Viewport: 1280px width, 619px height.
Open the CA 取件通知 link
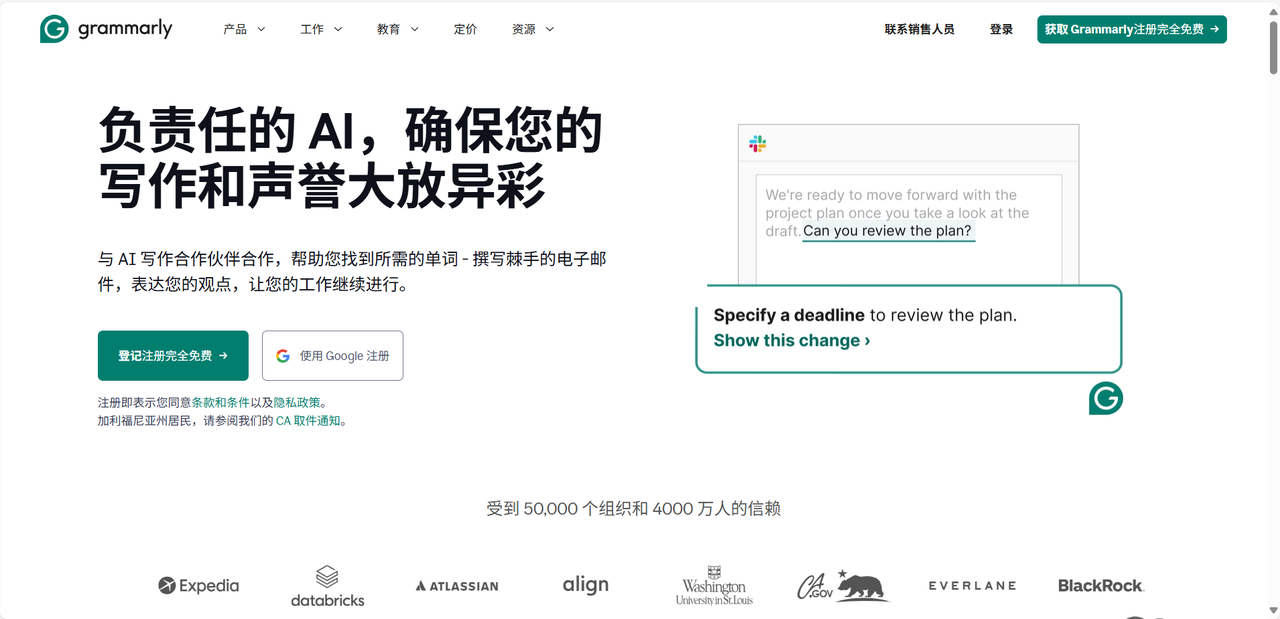point(310,421)
